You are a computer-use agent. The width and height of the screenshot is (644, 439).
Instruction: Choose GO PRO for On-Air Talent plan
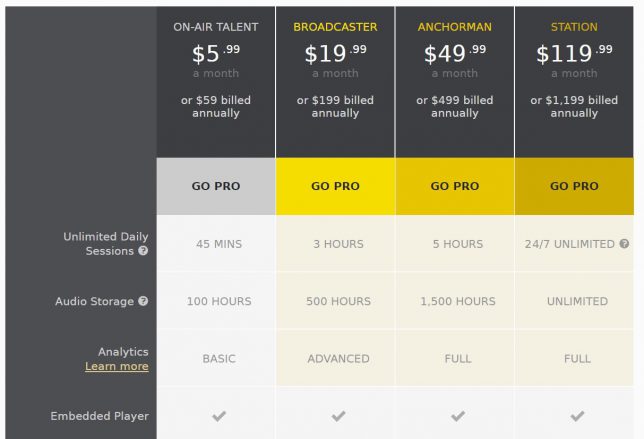[x=216, y=186]
